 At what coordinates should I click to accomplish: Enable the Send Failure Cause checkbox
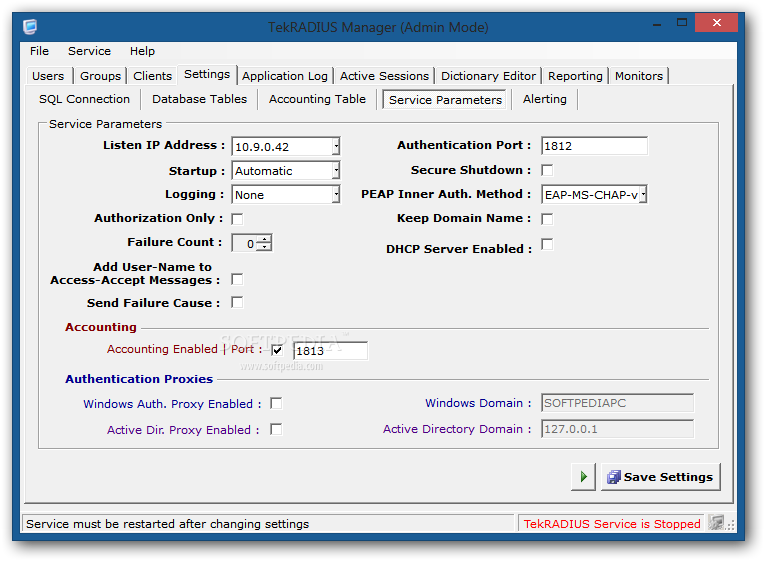click(x=237, y=302)
